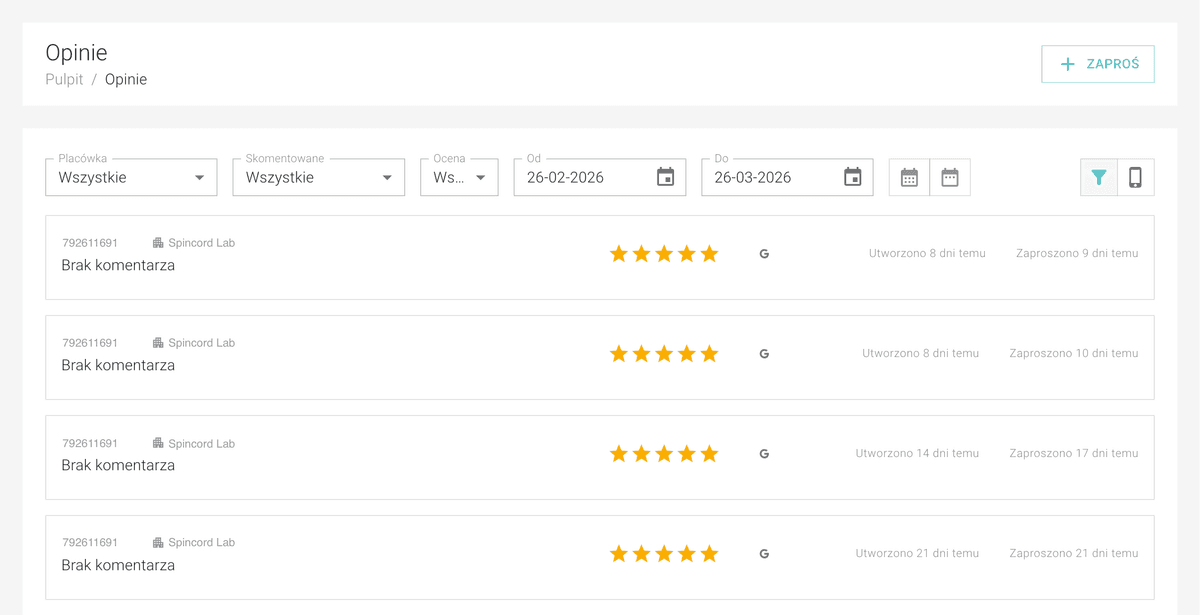Image resolution: width=1200 pixels, height=615 pixels.
Task: Click the Opinie breadcrumb item
Action: coord(126,79)
